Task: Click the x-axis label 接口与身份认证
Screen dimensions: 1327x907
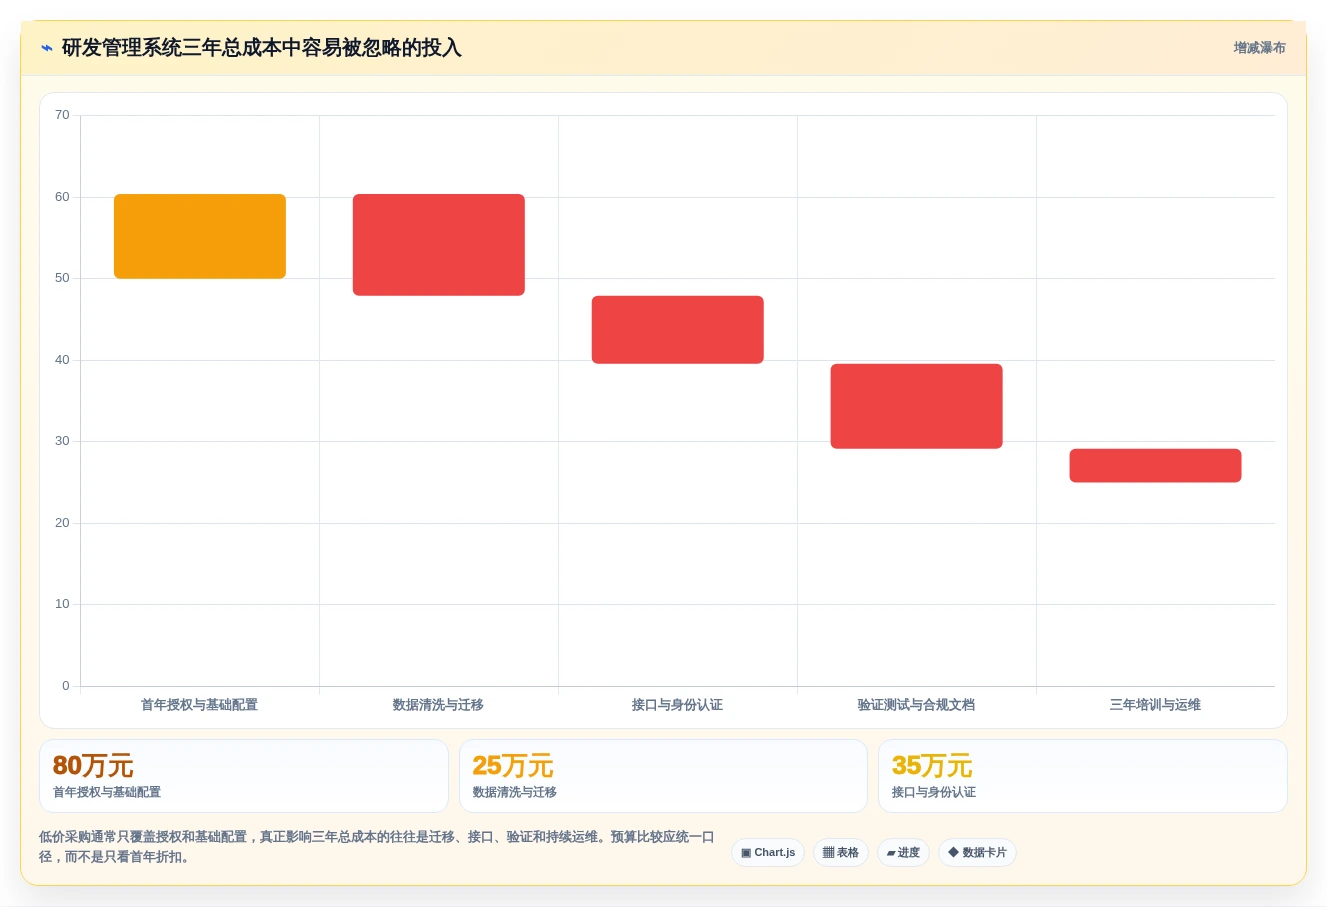Action: pos(678,705)
